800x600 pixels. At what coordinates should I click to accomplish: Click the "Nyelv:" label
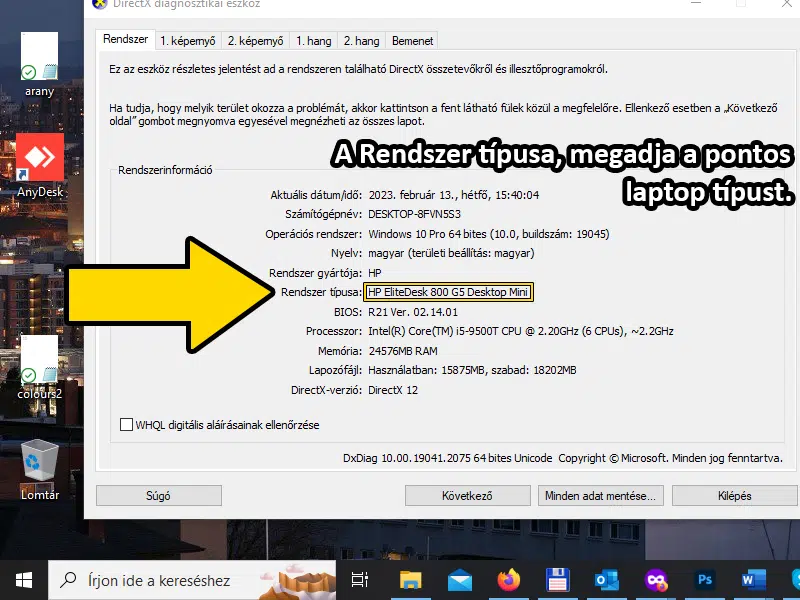pos(346,253)
